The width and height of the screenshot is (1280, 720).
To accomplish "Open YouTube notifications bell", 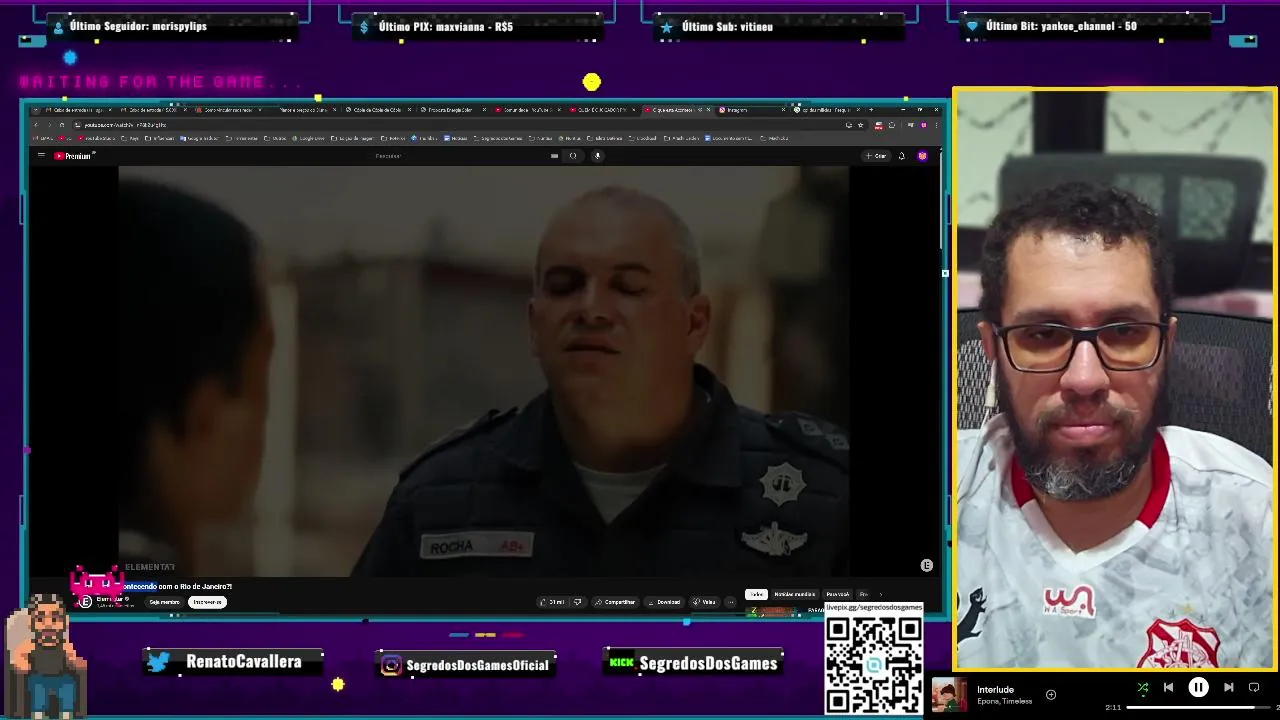I will point(902,156).
